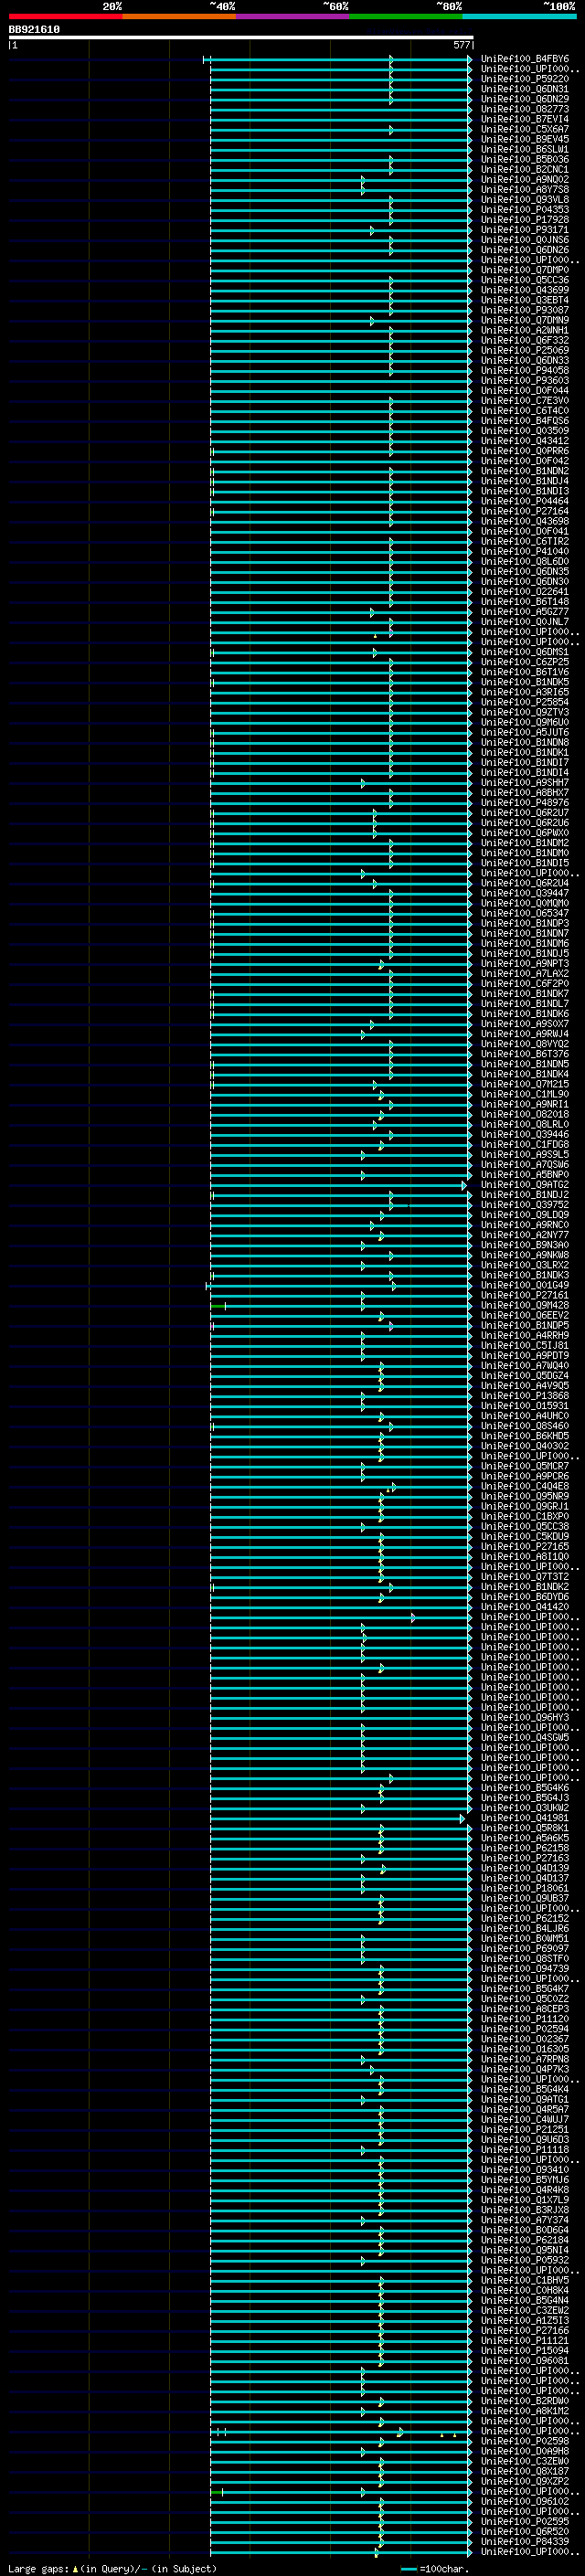Select hit label UniRef100_Q6R520
This screenshot has width=585, height=2576.
[525, 2531]
